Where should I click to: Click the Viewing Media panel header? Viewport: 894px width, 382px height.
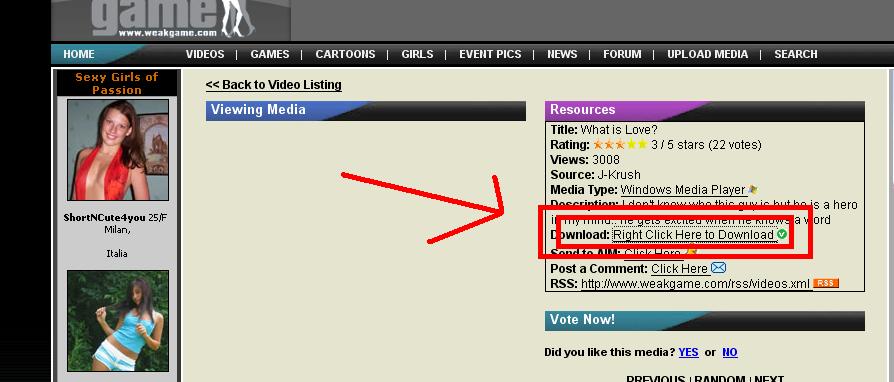click(x=365, y=111)
